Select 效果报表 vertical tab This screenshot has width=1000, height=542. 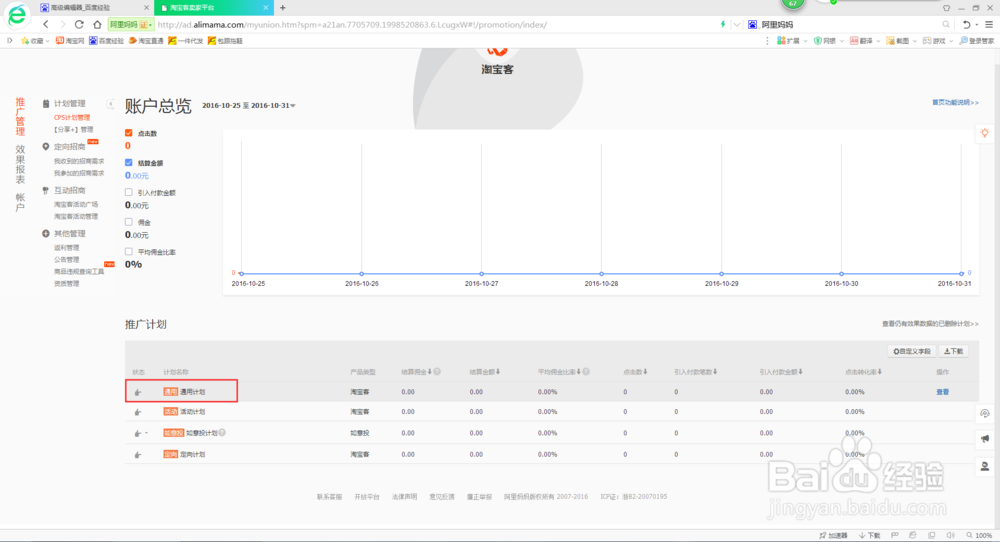(20, 163)
